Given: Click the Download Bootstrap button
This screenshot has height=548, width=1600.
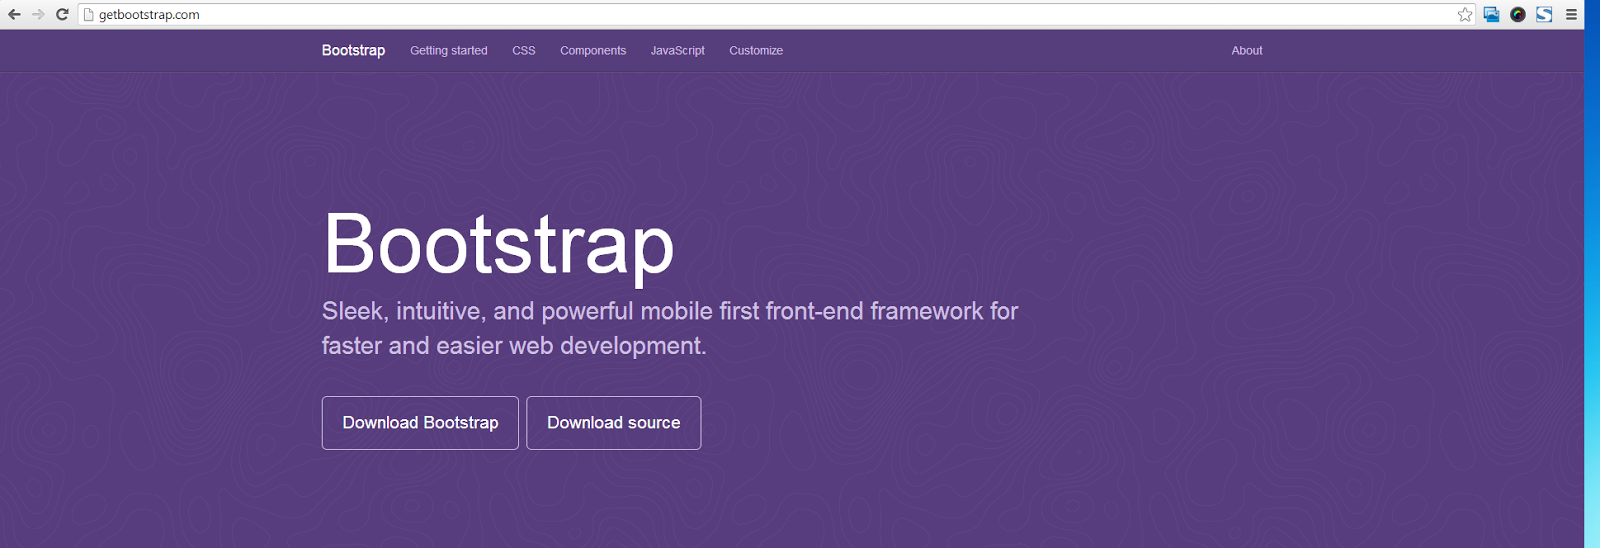Looking at the screenshot, I should (x=420, y=423).
